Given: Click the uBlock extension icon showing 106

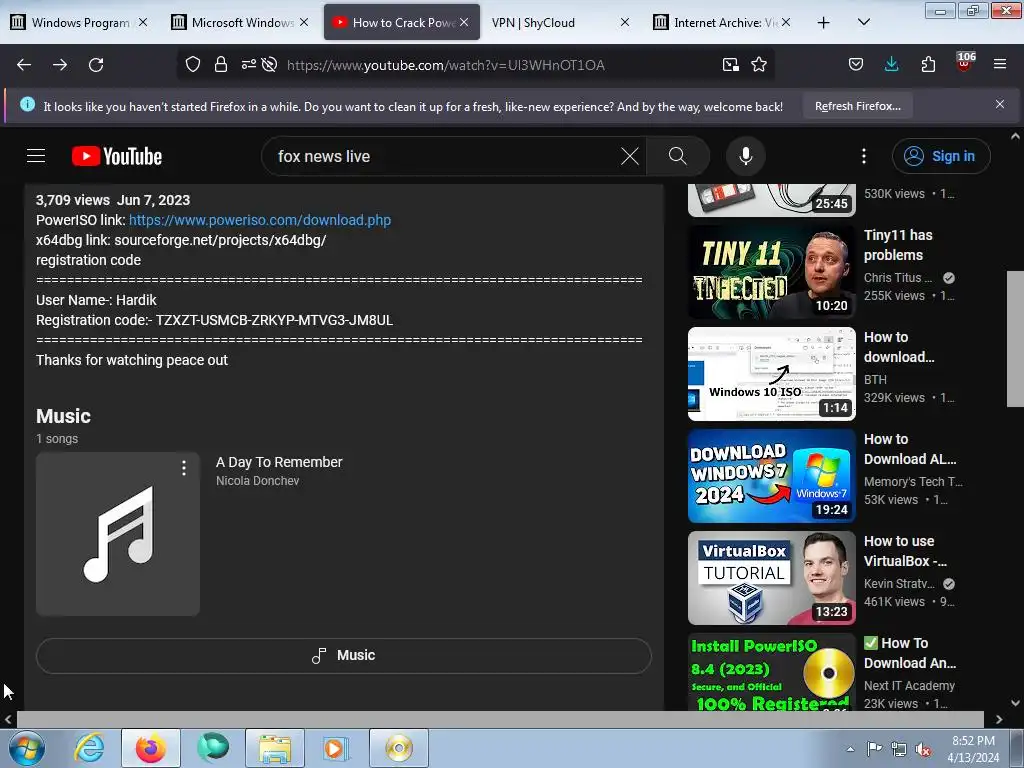Looking at the screenshot, I should (x=965, y=63).
